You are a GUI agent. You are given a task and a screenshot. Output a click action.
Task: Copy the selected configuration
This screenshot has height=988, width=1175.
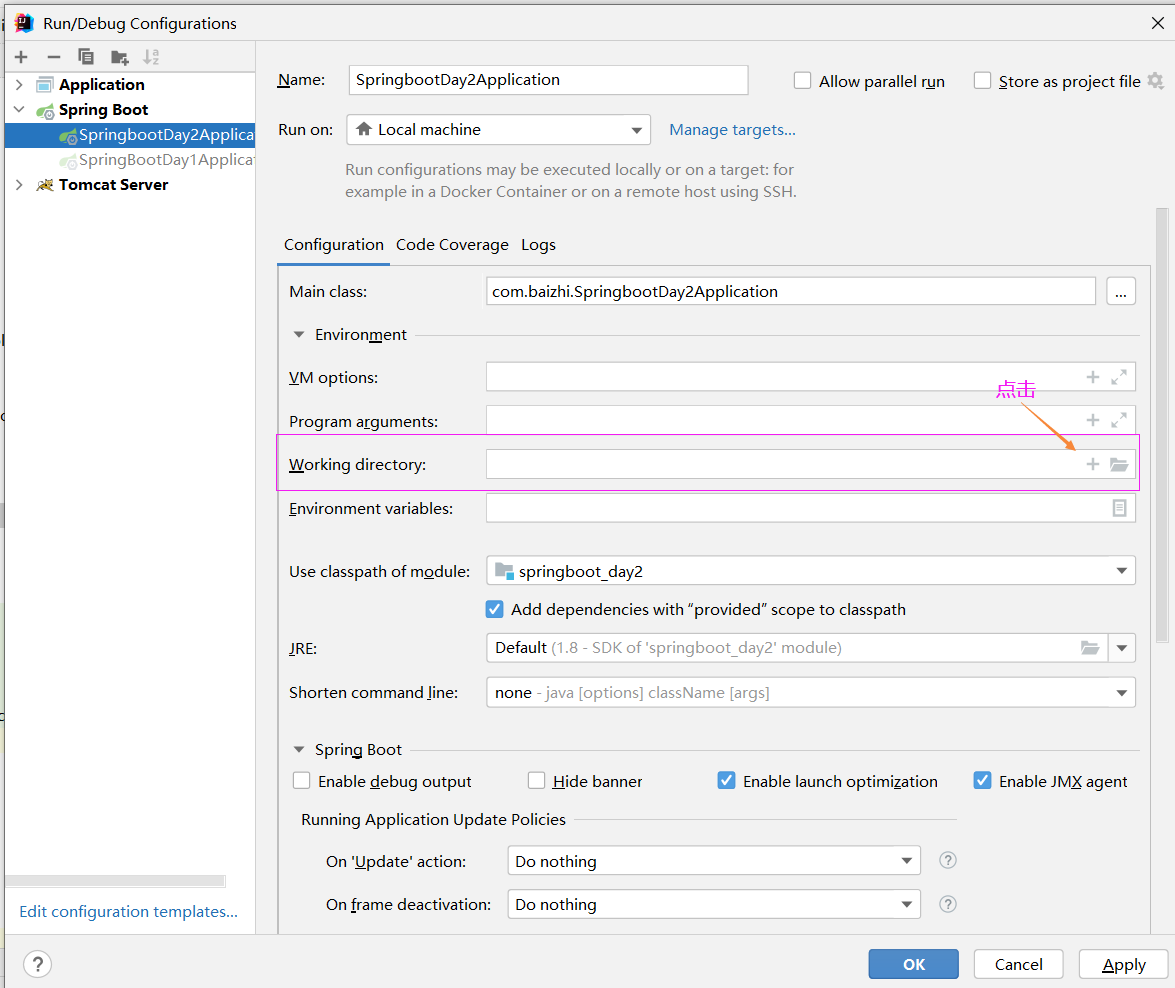coord(86,57)
